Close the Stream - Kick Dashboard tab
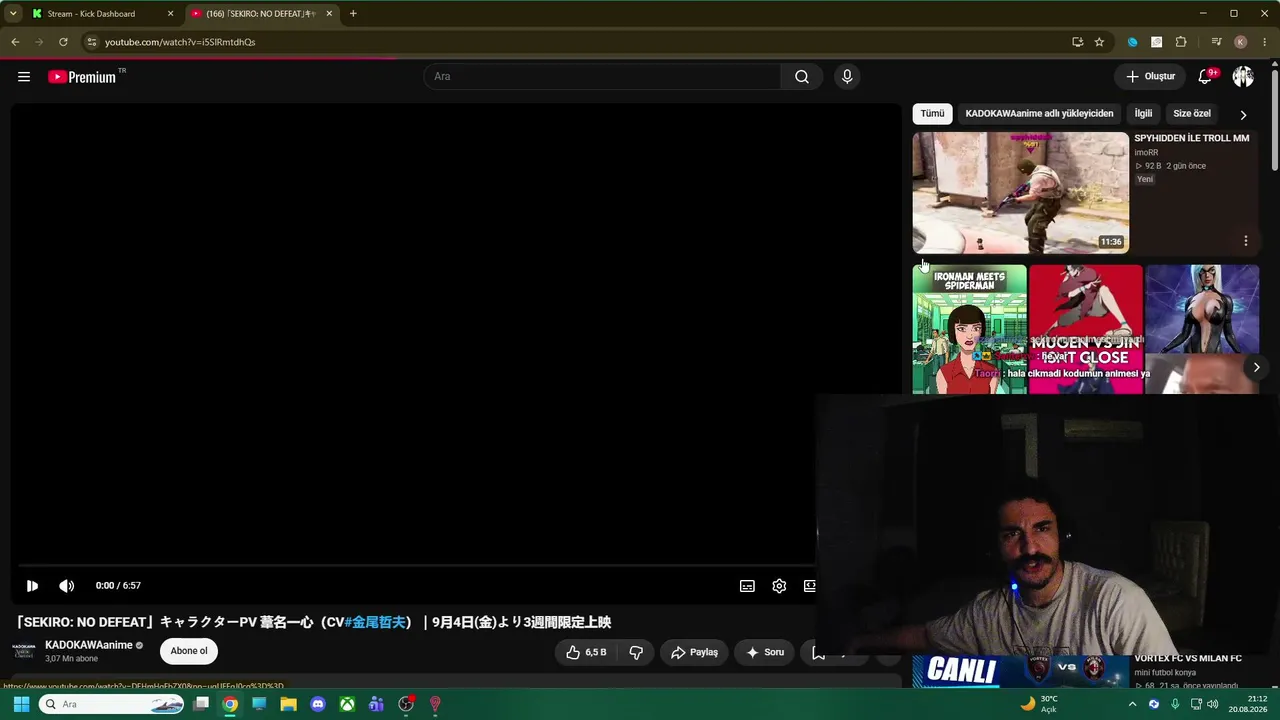Screen dimensions: 1280x720 [170, 14]
